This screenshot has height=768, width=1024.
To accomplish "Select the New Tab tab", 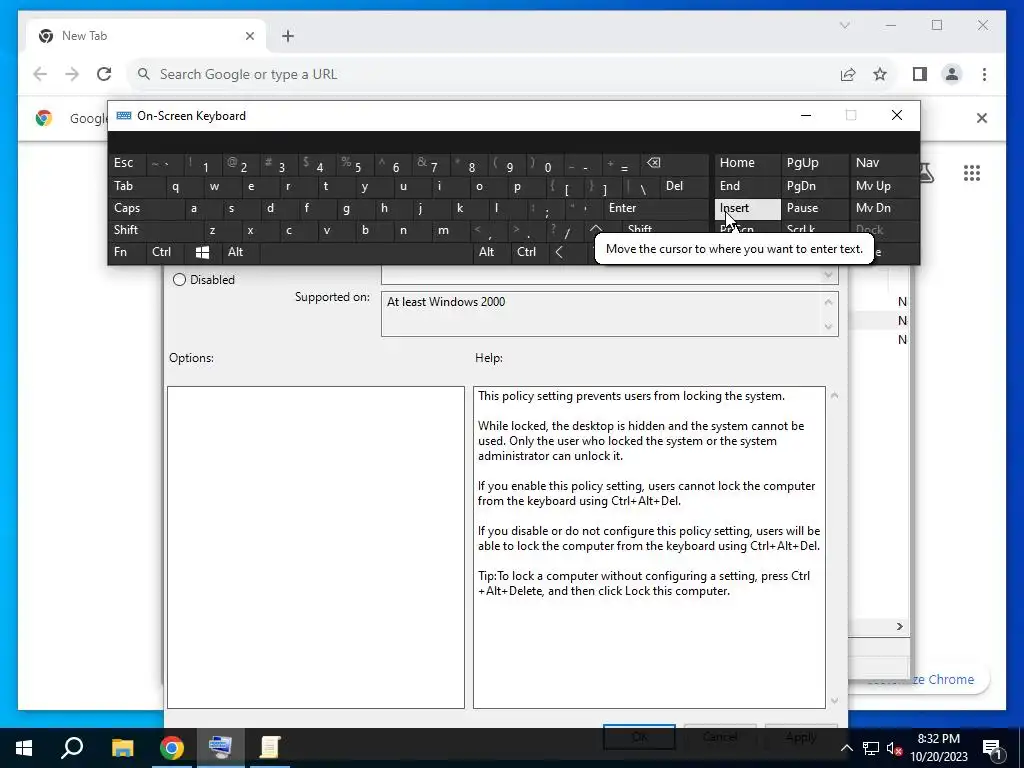I will [145, 36].
